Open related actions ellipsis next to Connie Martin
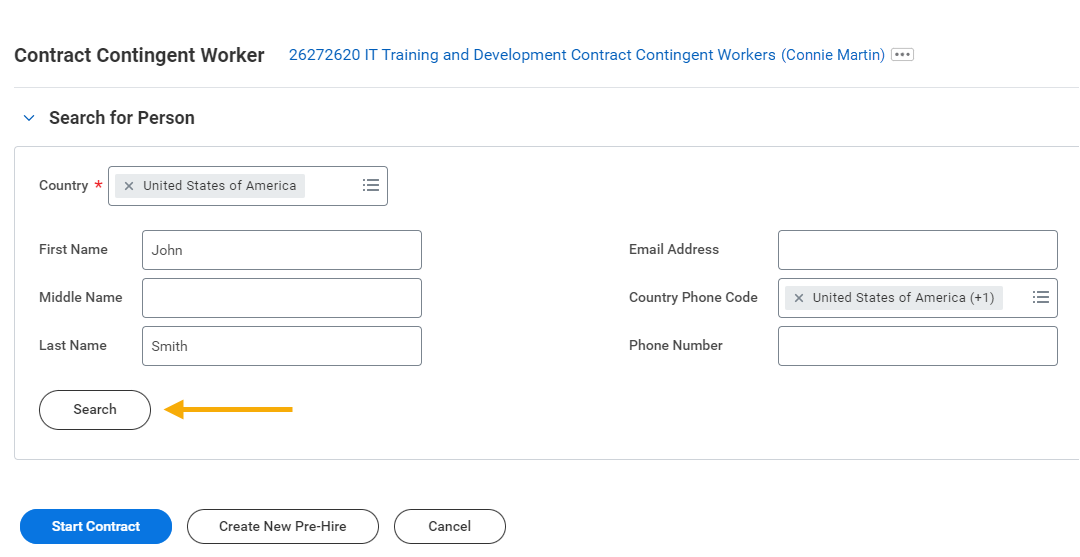 pyautogui.click(x=902, y=55)
